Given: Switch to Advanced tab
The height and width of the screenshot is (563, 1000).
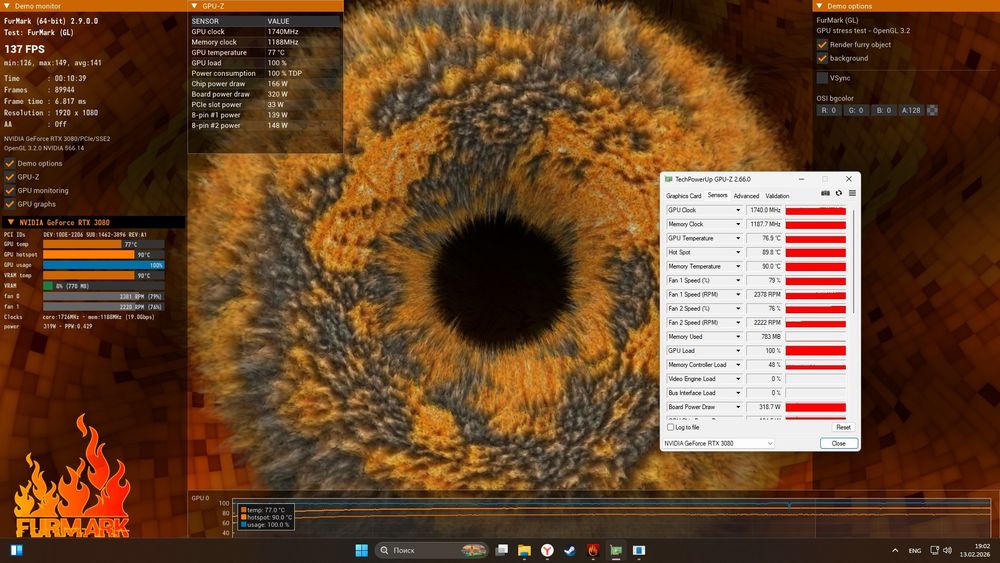Looking at the screenshot, I should [746, 196].
